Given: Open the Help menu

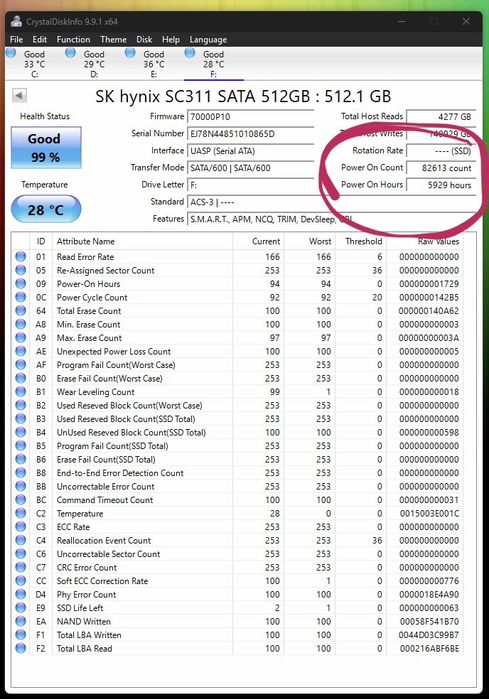Looking at the screenshot, I should (171, 39).
